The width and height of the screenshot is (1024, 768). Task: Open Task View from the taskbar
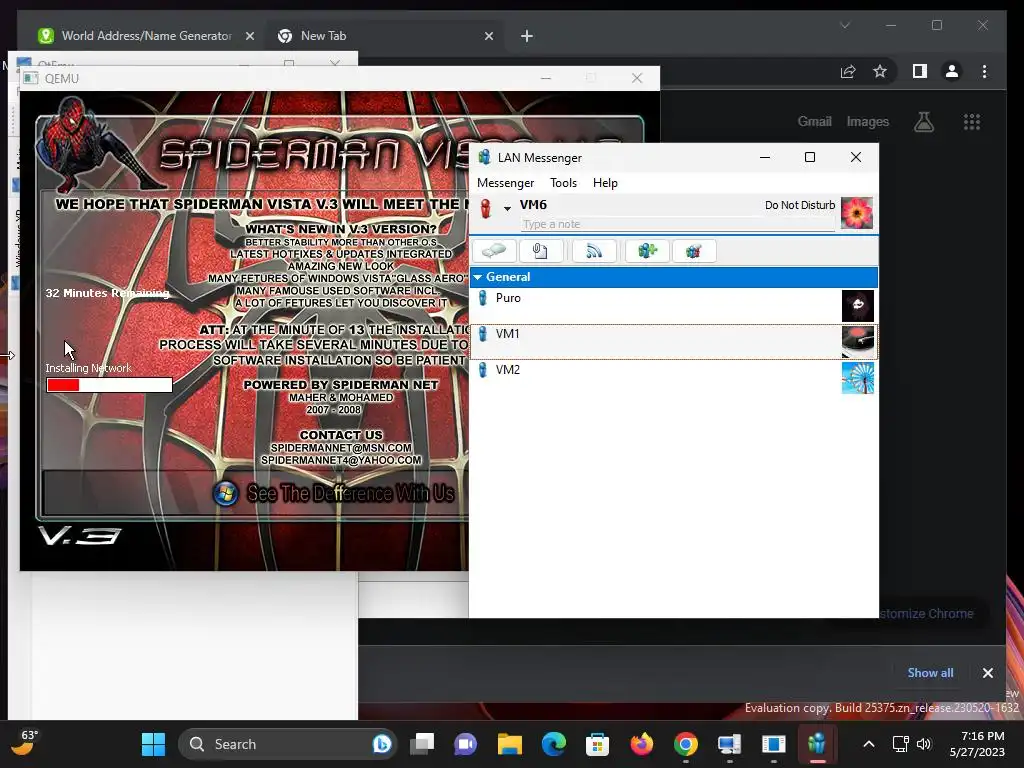tap(422, 744)
